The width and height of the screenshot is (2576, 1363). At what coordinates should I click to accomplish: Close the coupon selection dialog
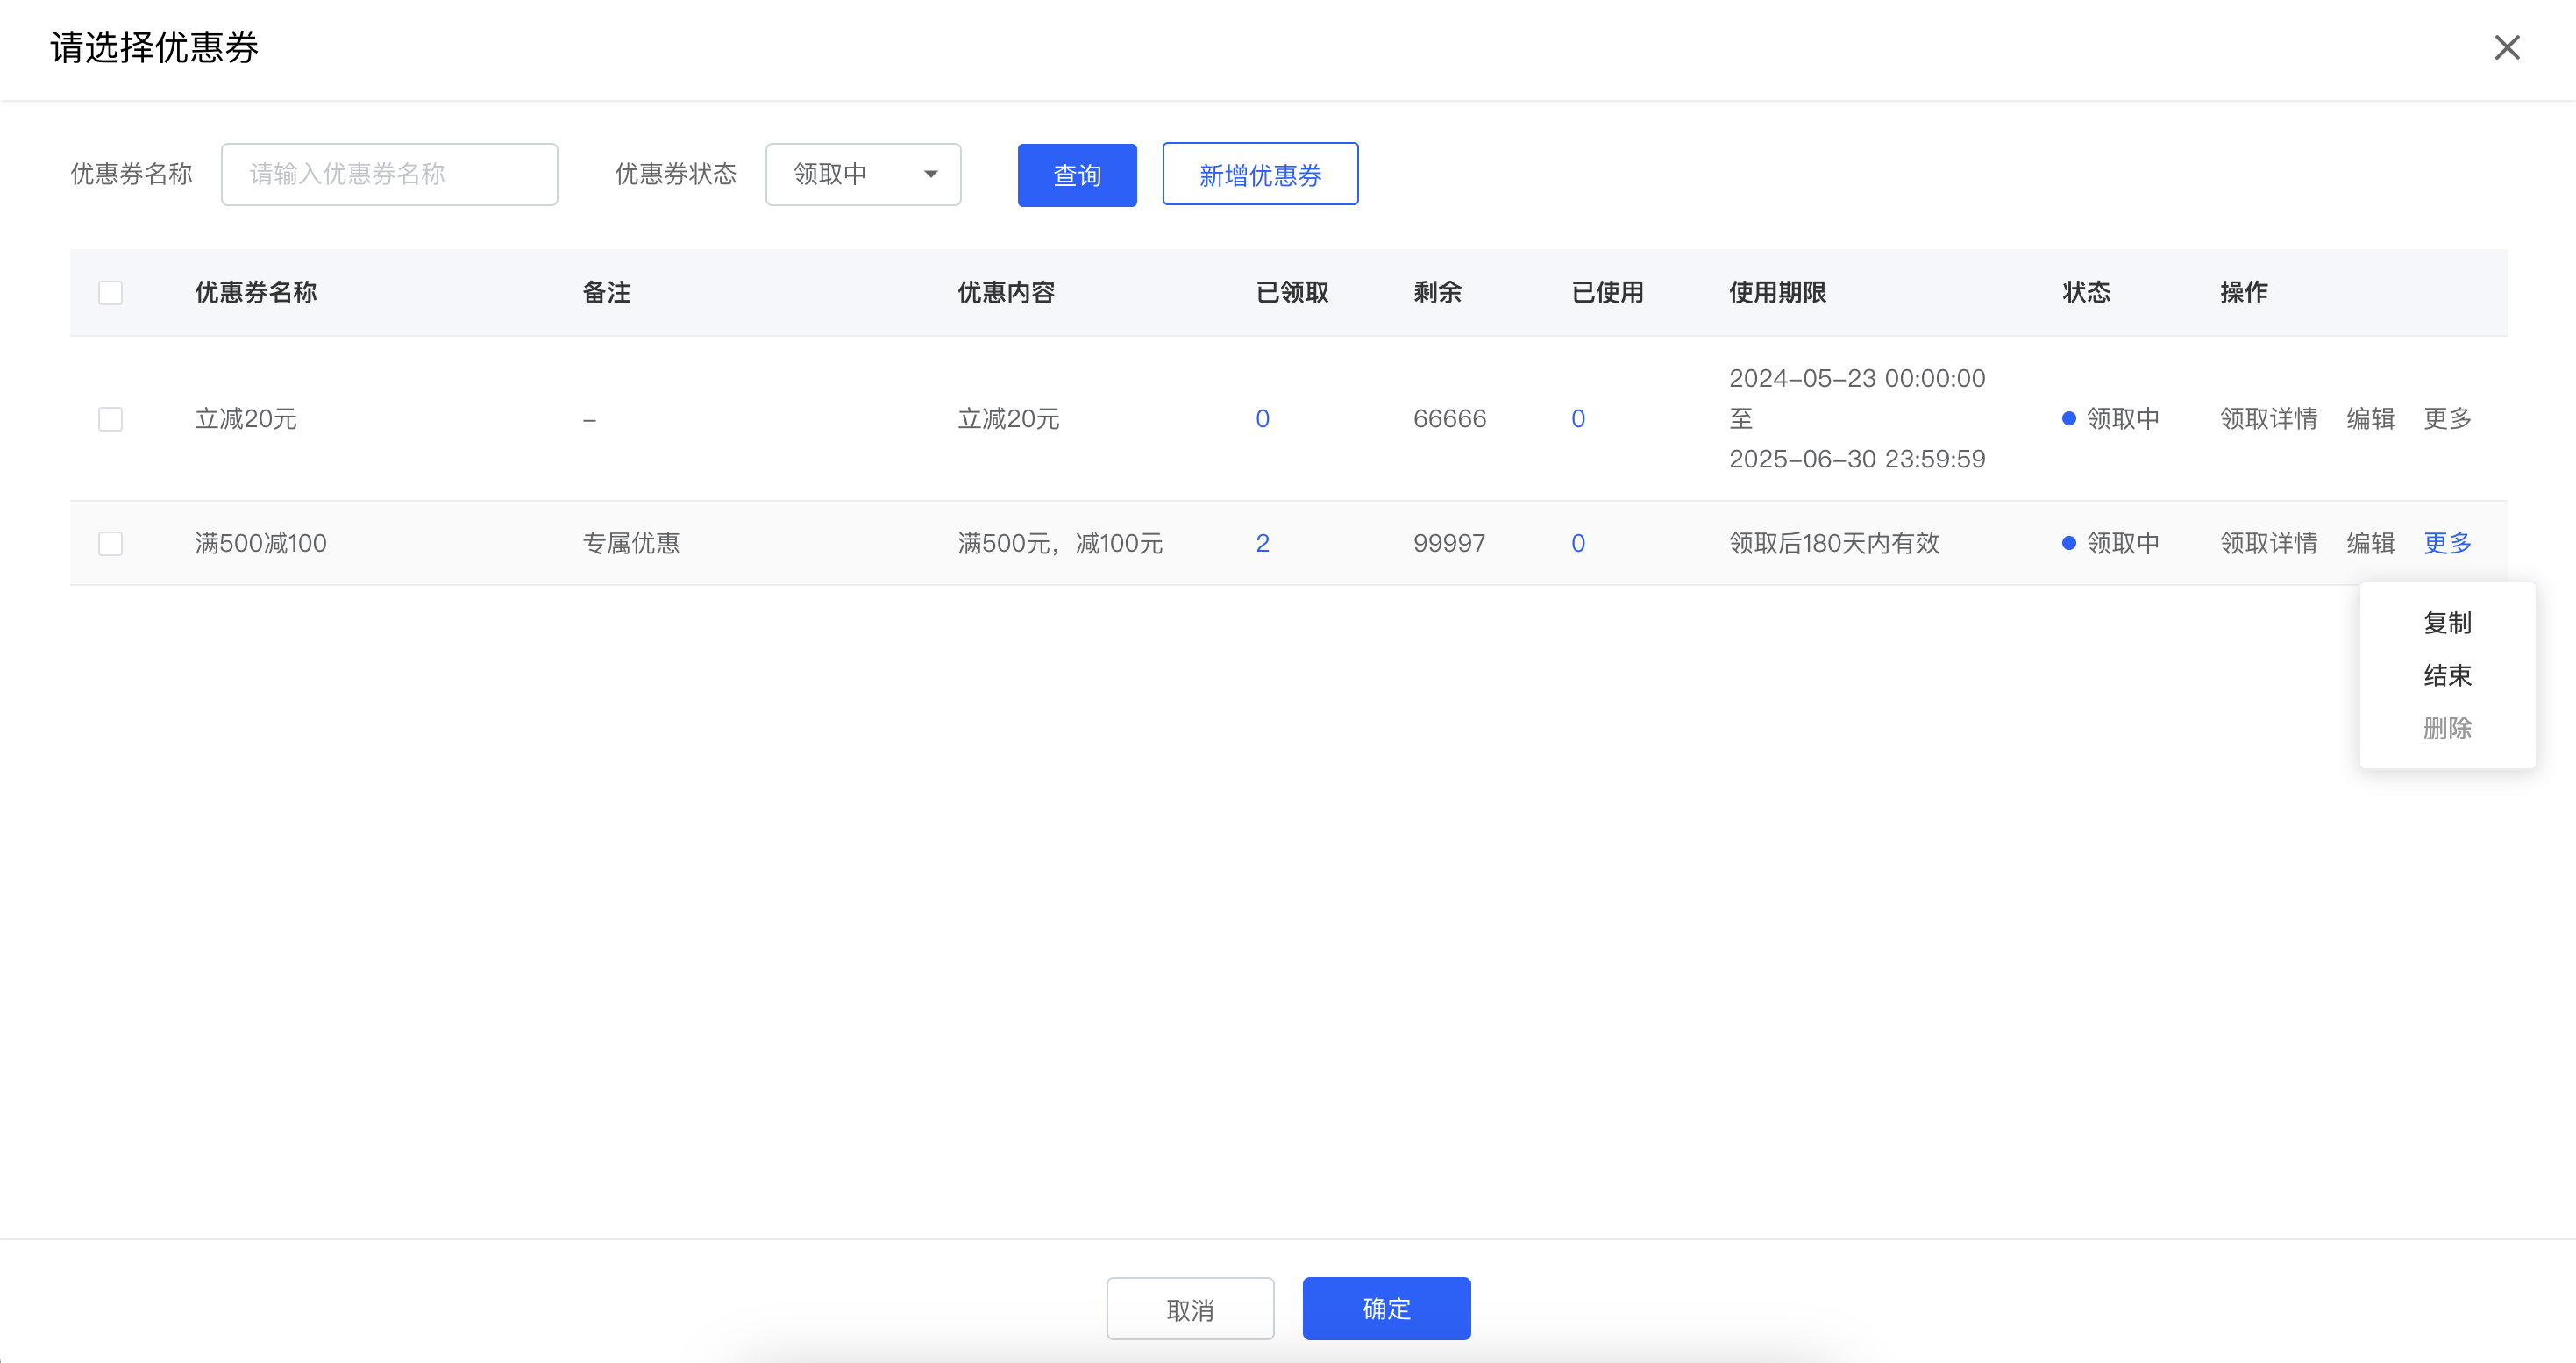(2506, 47)
